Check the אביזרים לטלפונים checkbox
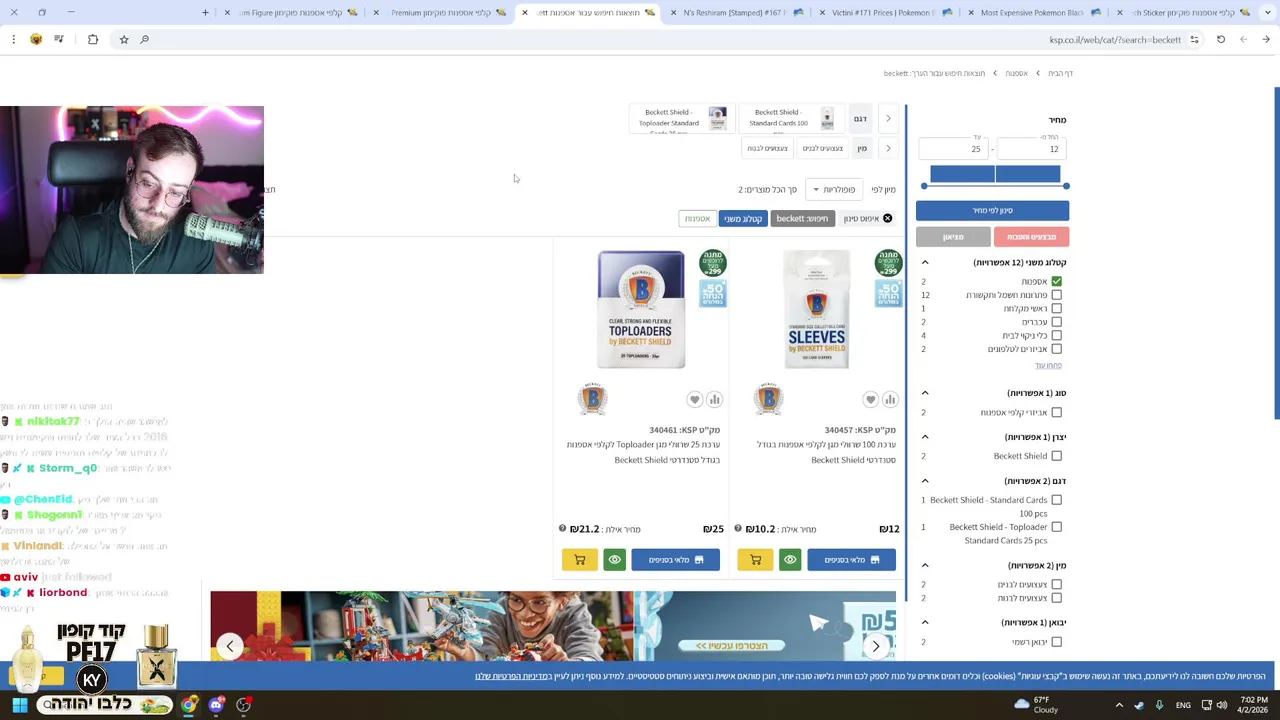 pos(1056,349)
